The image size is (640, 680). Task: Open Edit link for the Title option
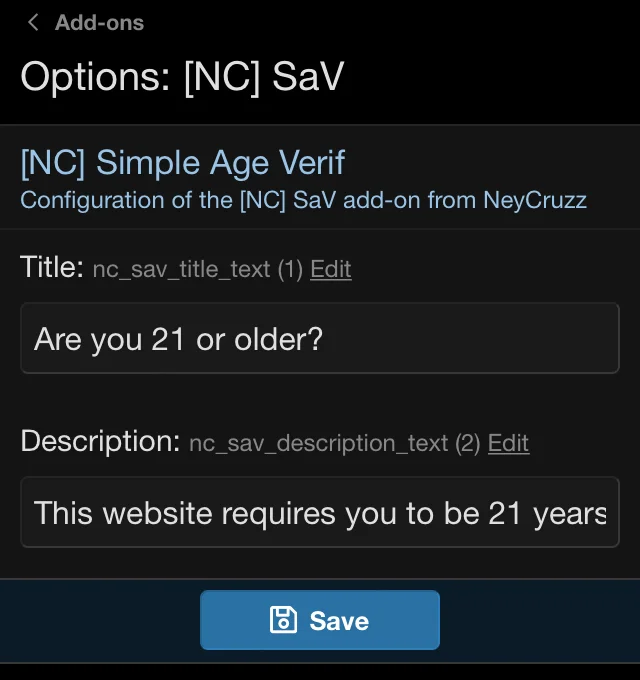click(330, 269)
